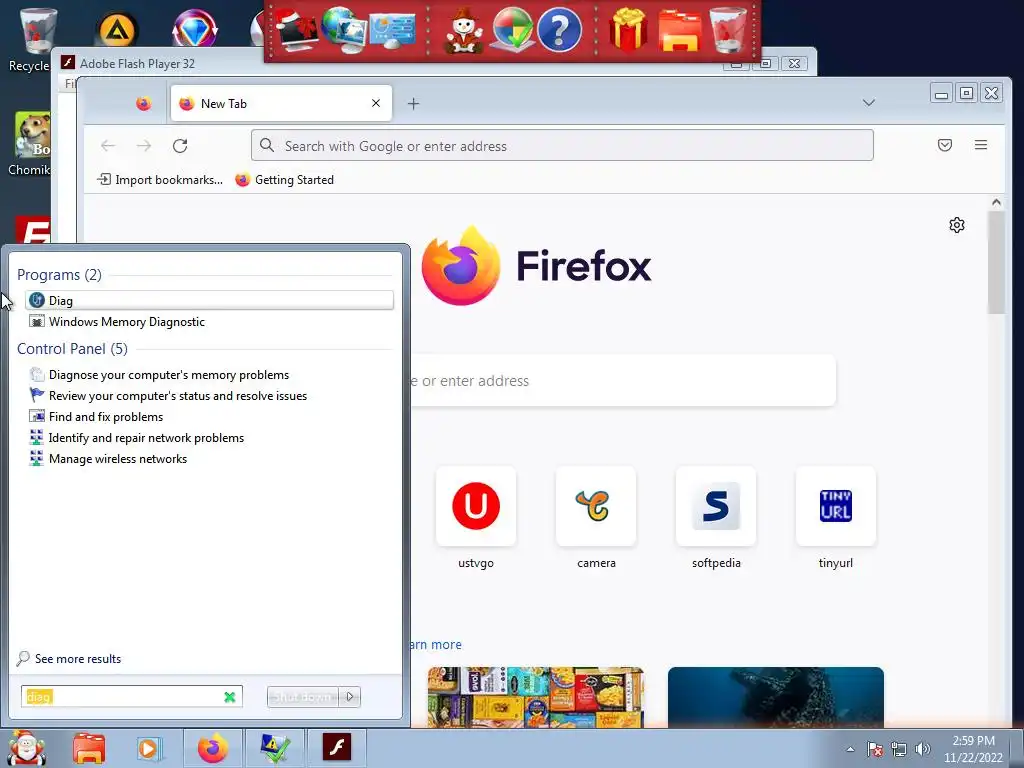
Task: Click Firefox taskbar icon
Action: click(213, 748)
